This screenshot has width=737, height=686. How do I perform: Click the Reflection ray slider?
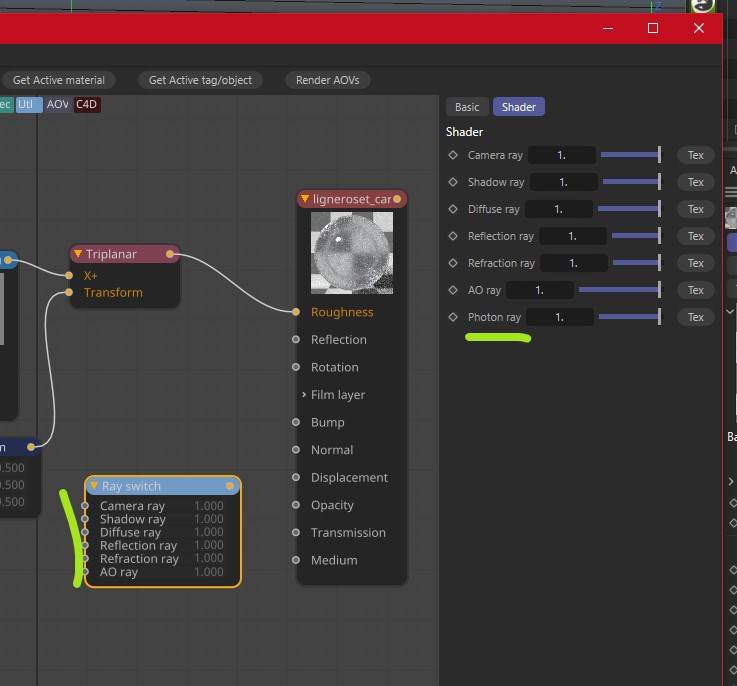click(x=636, y=236)
